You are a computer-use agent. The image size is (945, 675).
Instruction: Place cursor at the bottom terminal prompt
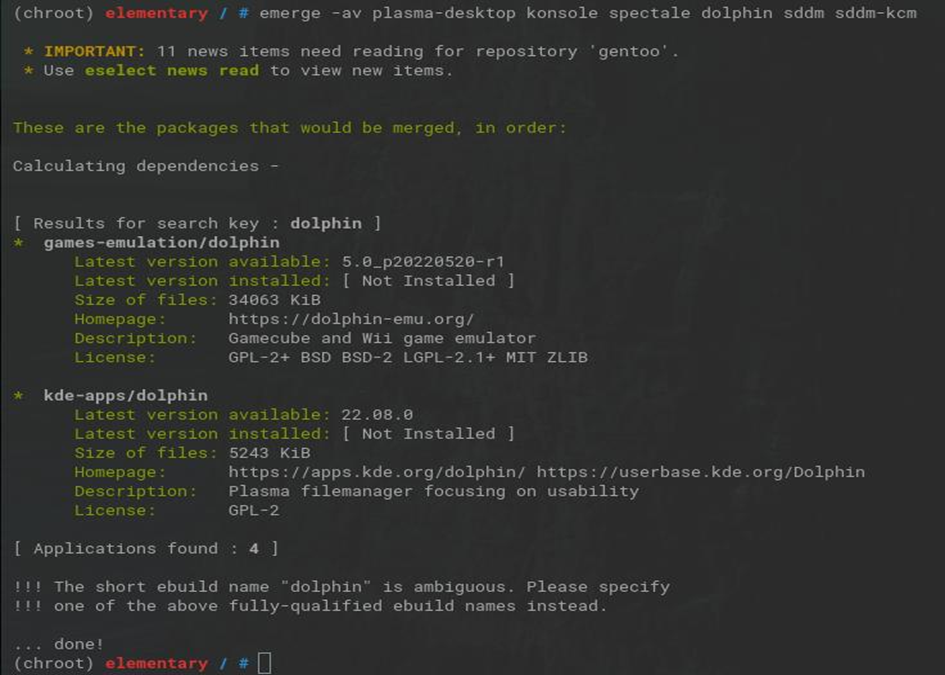click(264, 663)
